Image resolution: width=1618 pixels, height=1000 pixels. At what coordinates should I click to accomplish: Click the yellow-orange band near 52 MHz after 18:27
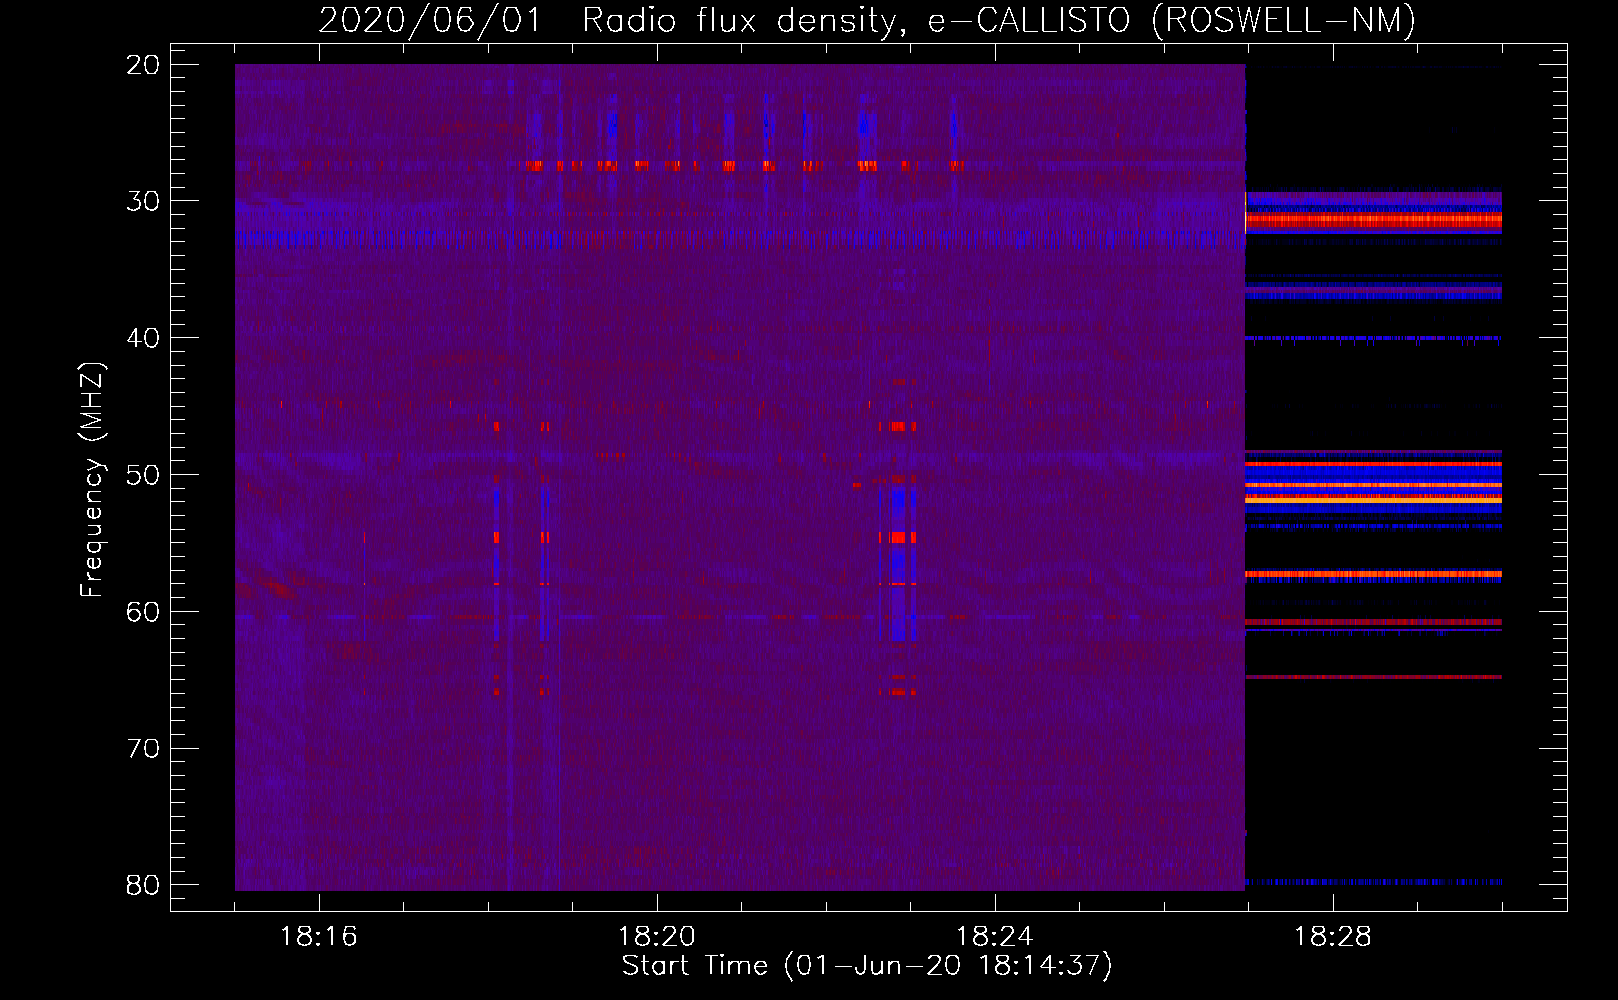click(x=1373, y=498)
